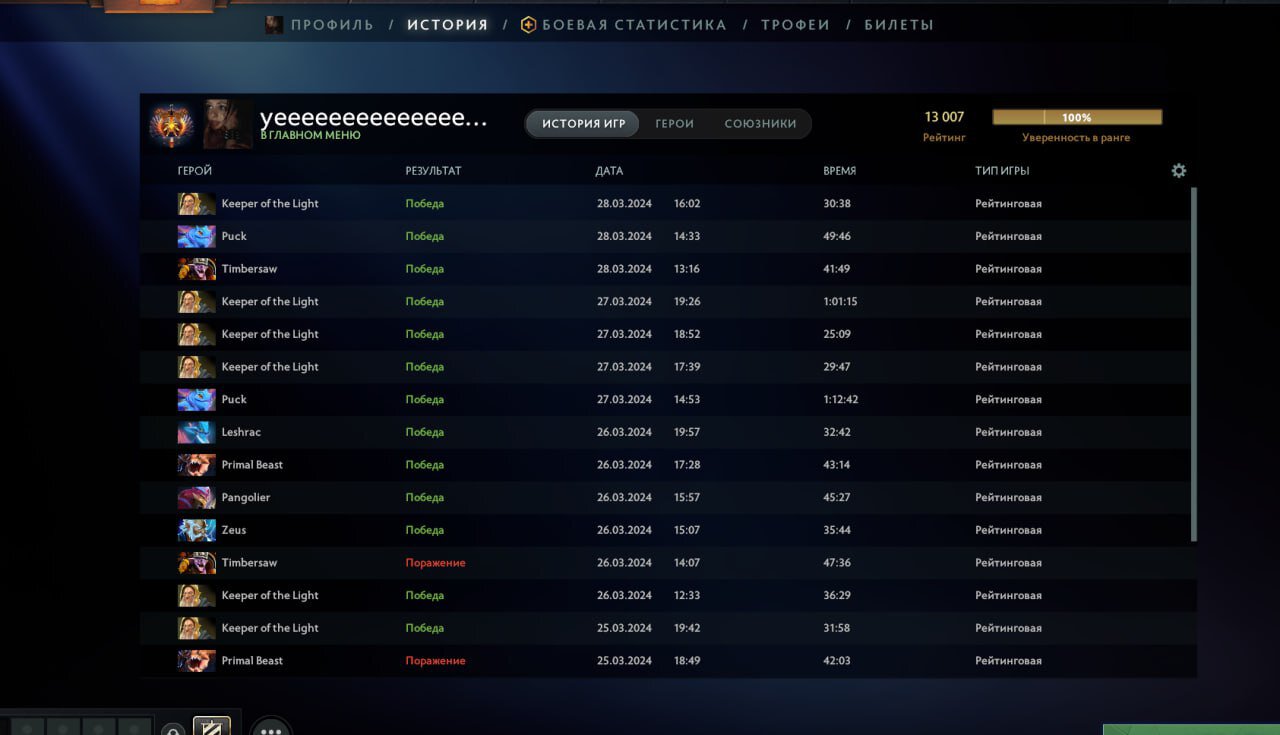Switch to the ГЕРОИ sub-tab
Screen dimensions: 1280x735
click(x=675, y=124)
